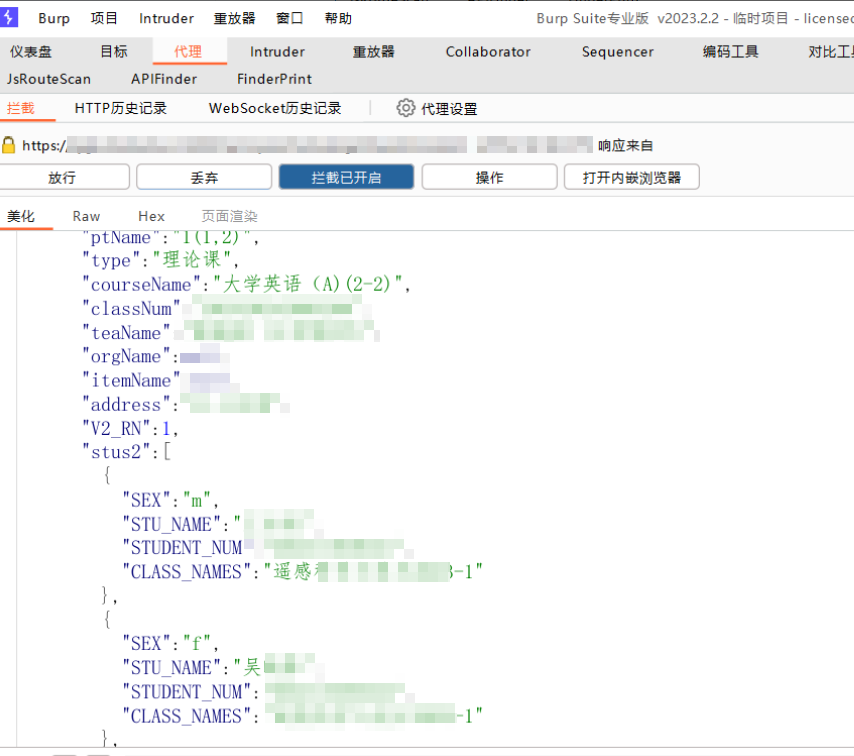Open the Sequencer tab
The height and width of the screenshot is (756, 854).
(x=618, y=52)
